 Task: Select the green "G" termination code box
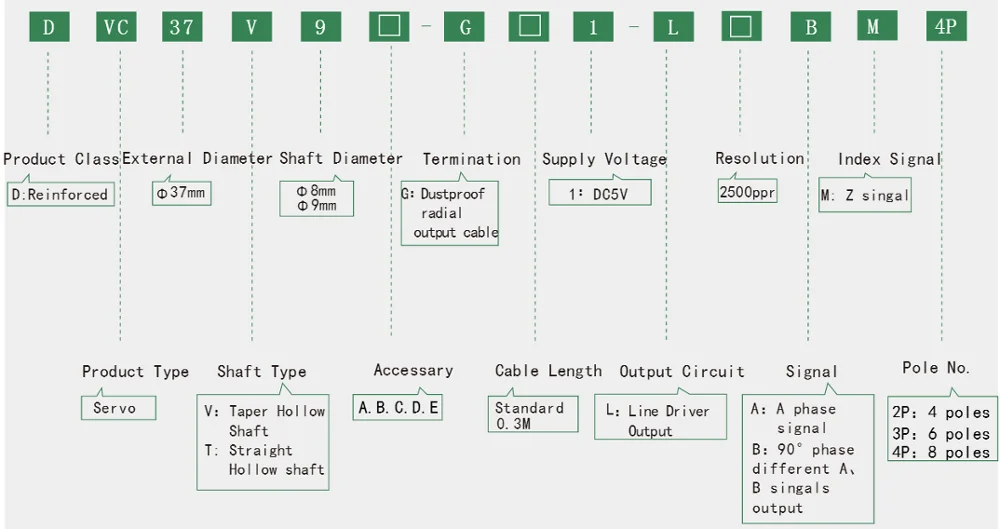[x=465, y=27]
